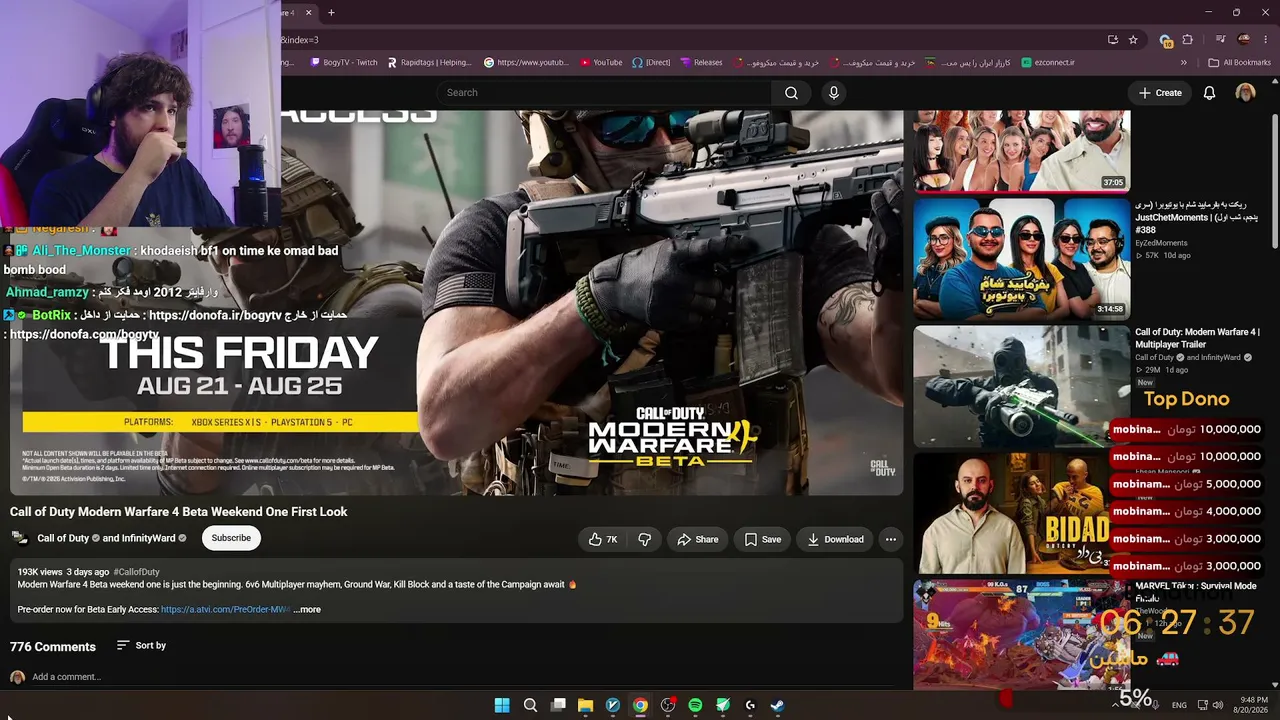The height and width of the screenshot is (720, 1280).
Task: Focus the YouTube search field
Action: pos(603,93)
